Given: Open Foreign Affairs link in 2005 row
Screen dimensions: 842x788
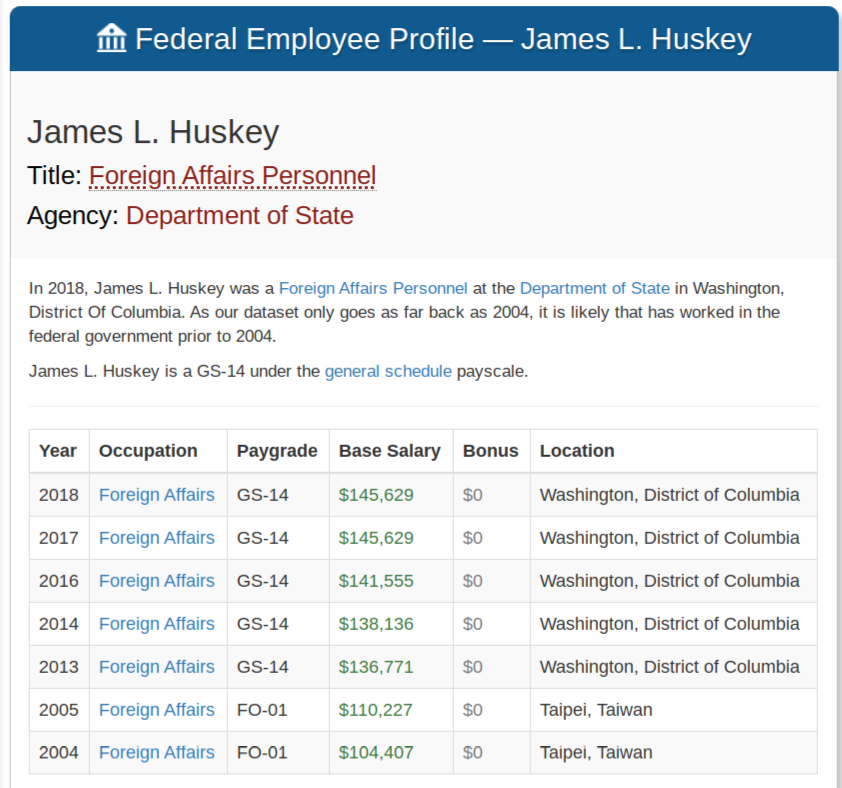Looking at the screenshot, I should pos(157,710).
